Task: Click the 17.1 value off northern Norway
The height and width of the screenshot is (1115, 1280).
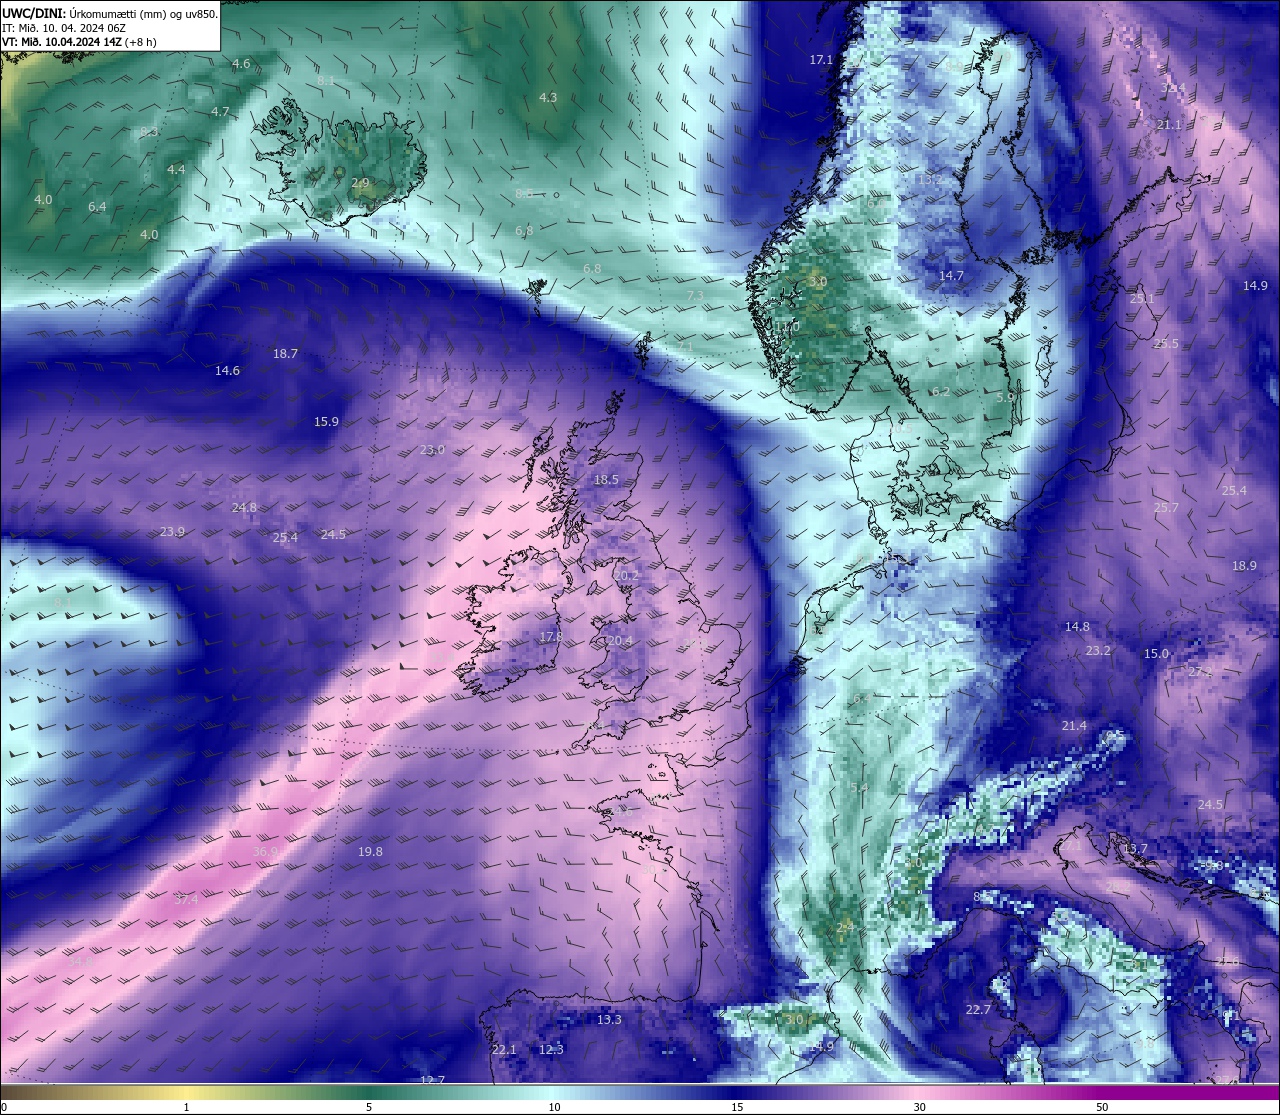Action: [x=821, y=60]
